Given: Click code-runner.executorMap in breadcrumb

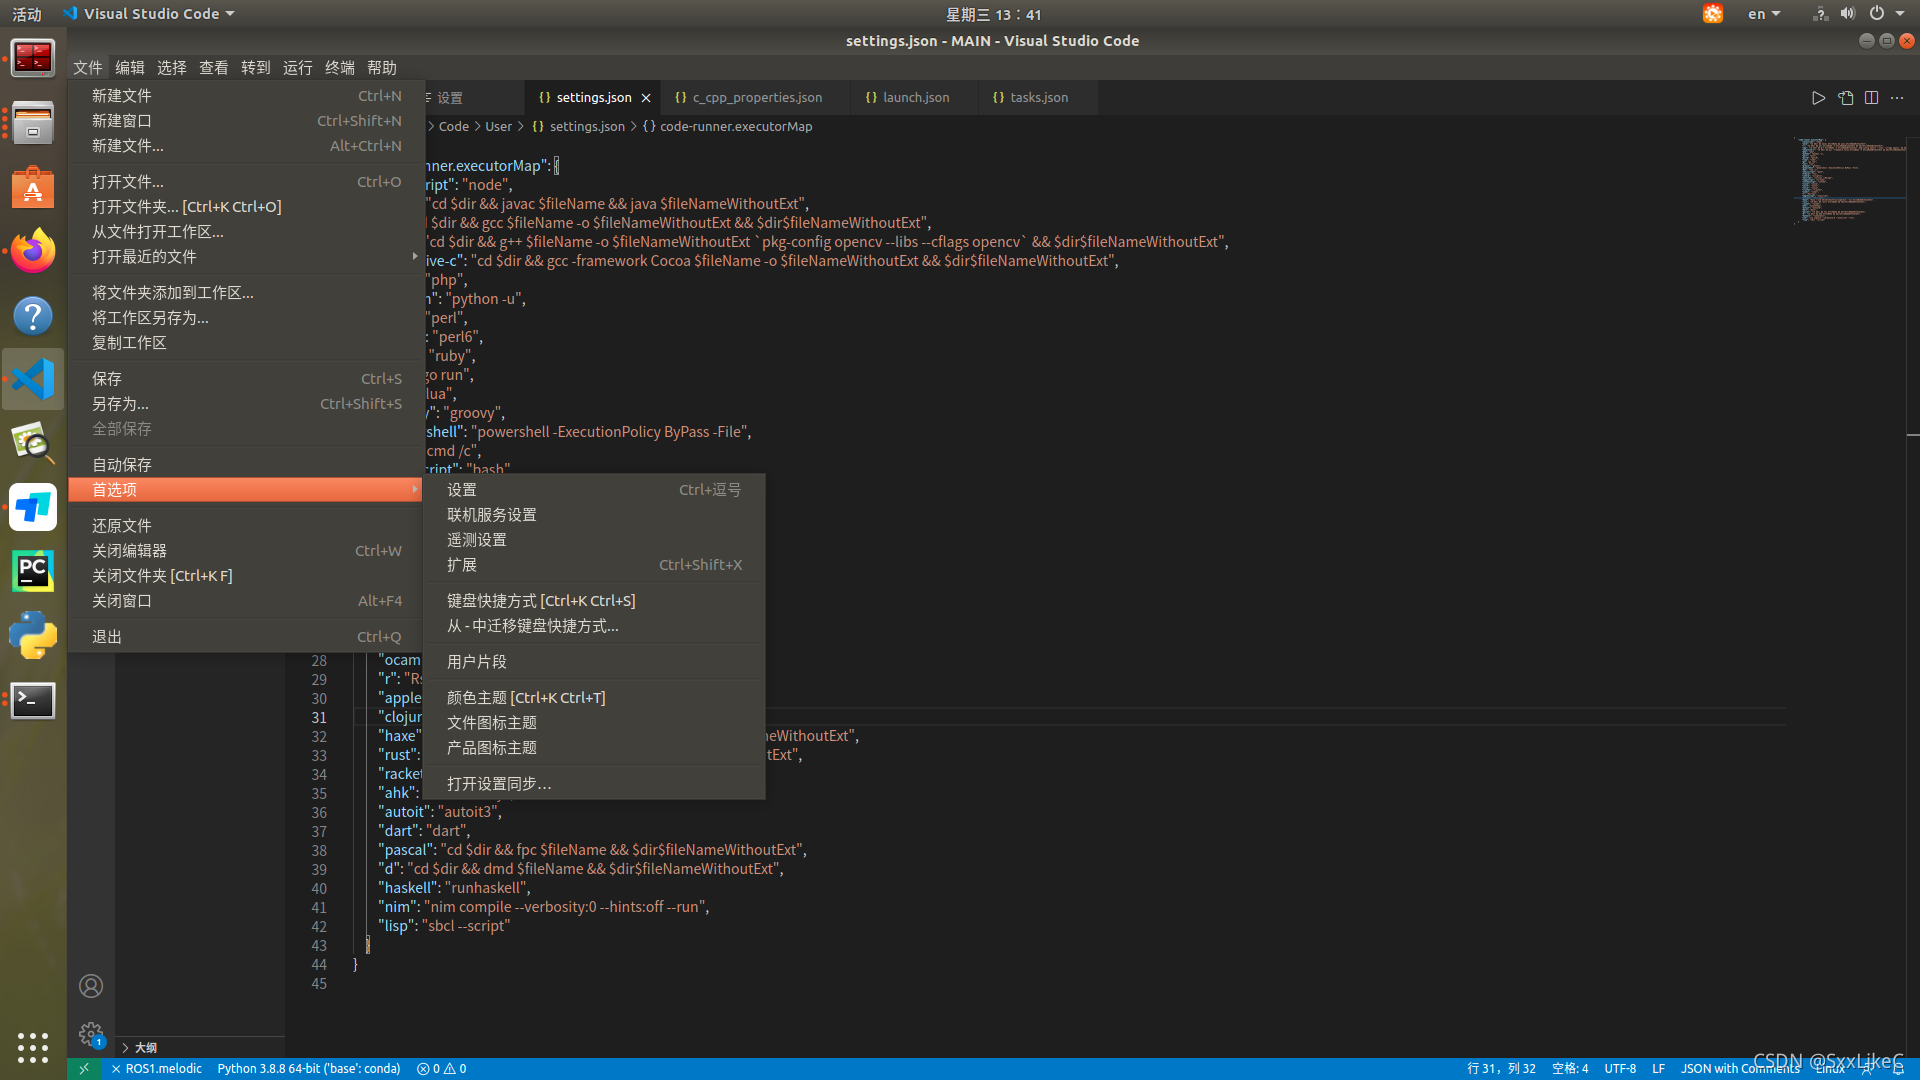Looking at the screenshot, I should click(x=736, y=127).
